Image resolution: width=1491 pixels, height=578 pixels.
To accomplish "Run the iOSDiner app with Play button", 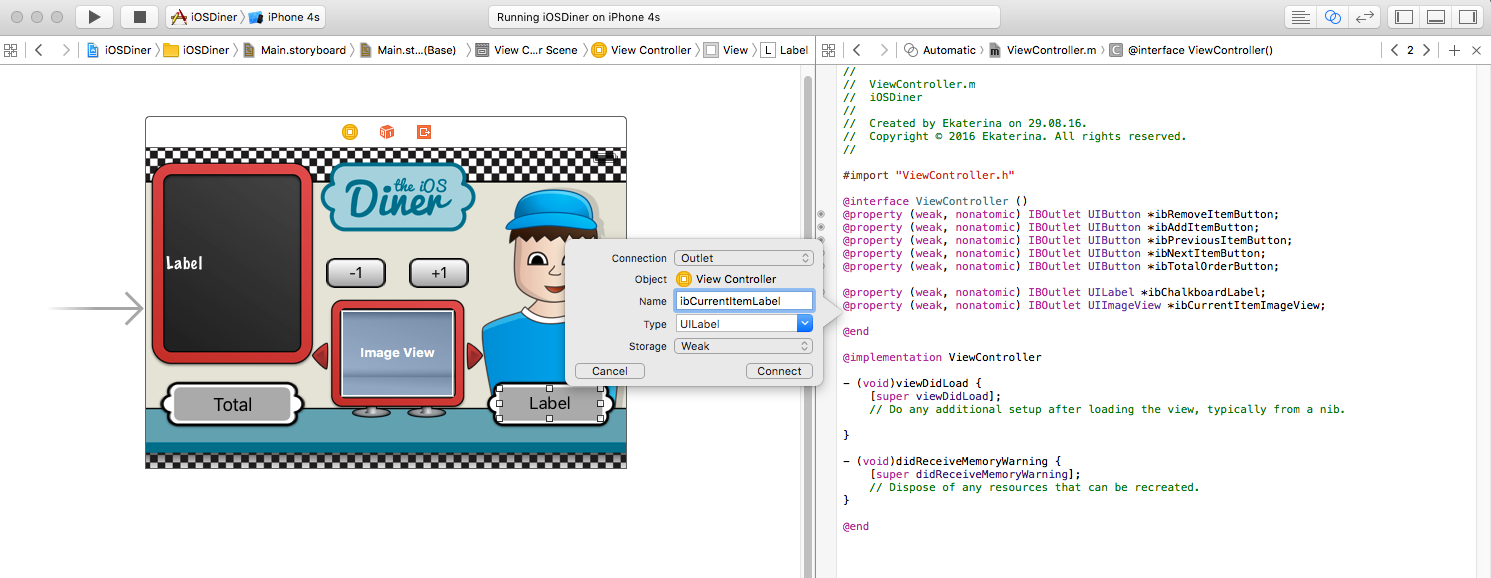I will tap(94, 17).
